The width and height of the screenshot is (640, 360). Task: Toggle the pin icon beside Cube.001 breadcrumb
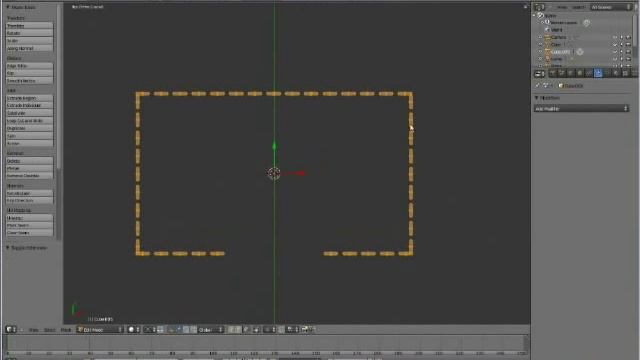538,85
